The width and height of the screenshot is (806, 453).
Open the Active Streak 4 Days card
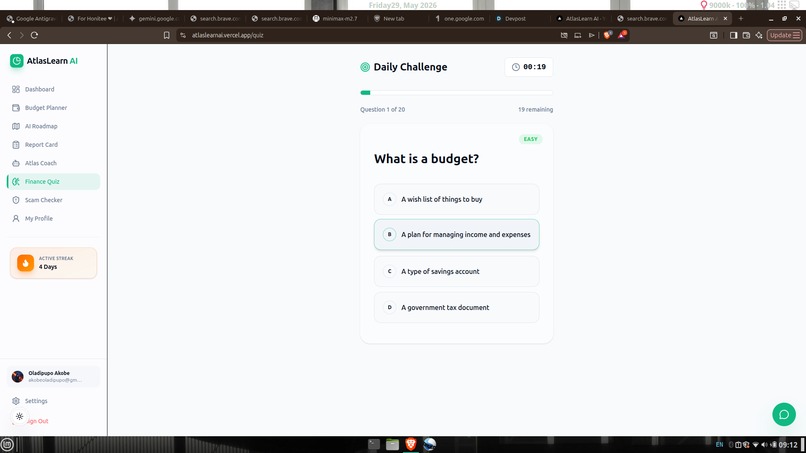point(53,263)
